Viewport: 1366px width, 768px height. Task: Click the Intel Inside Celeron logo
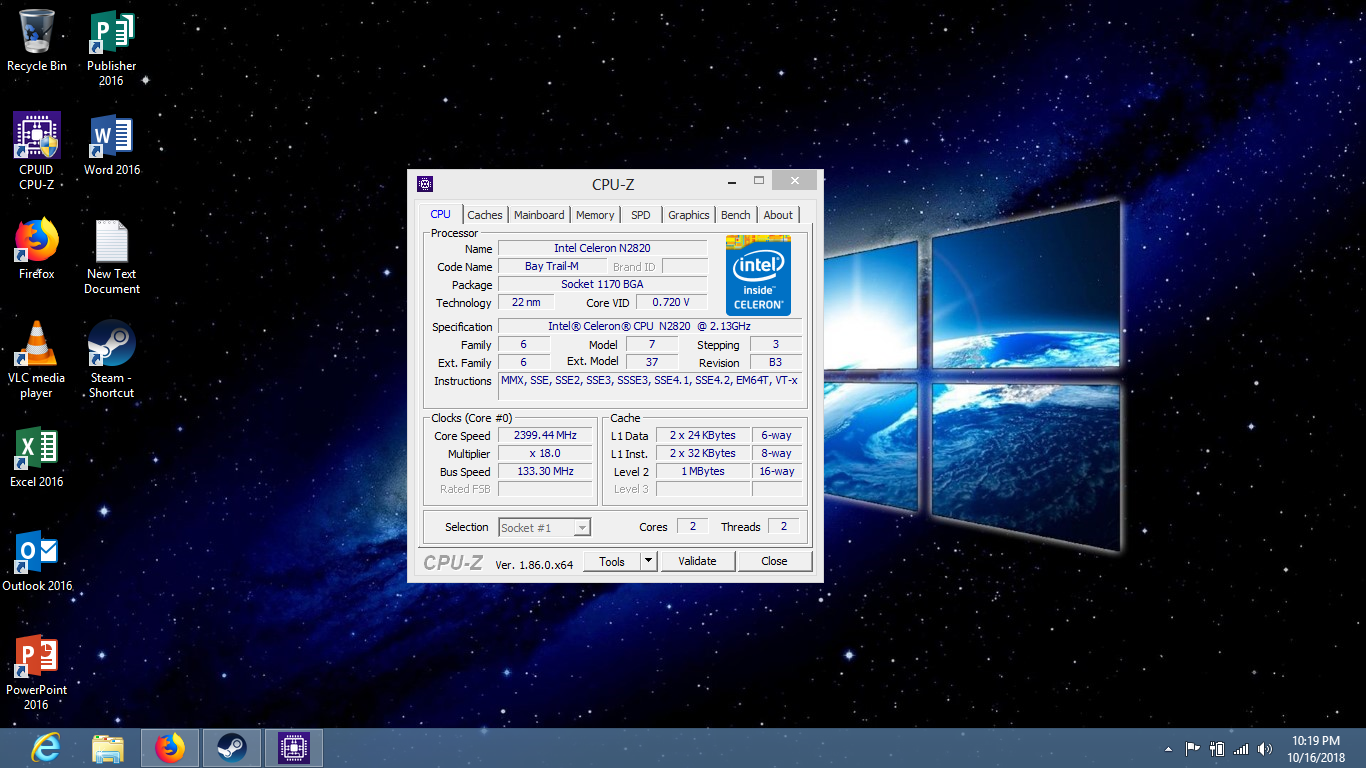pos(758,275)
